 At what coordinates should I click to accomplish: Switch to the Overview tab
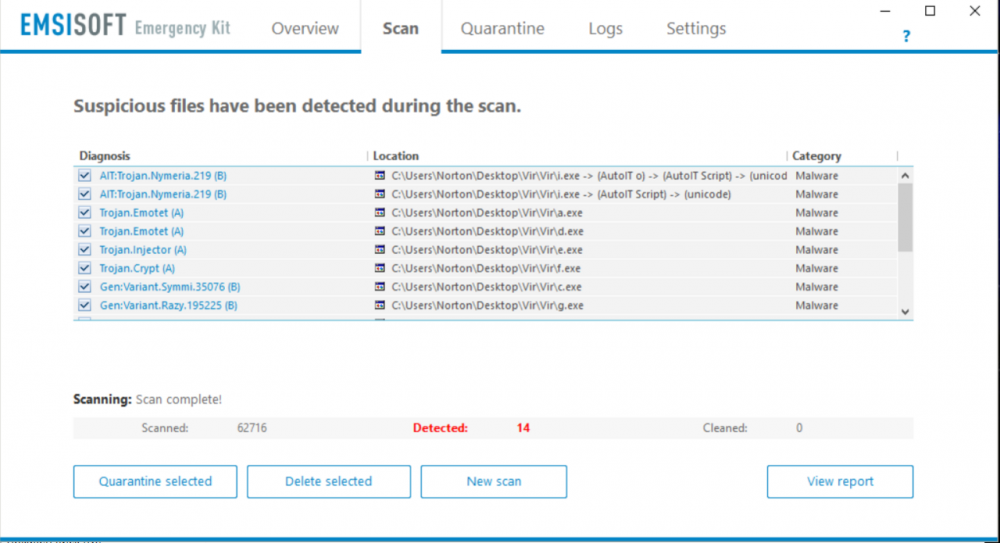tap(305, 29)
